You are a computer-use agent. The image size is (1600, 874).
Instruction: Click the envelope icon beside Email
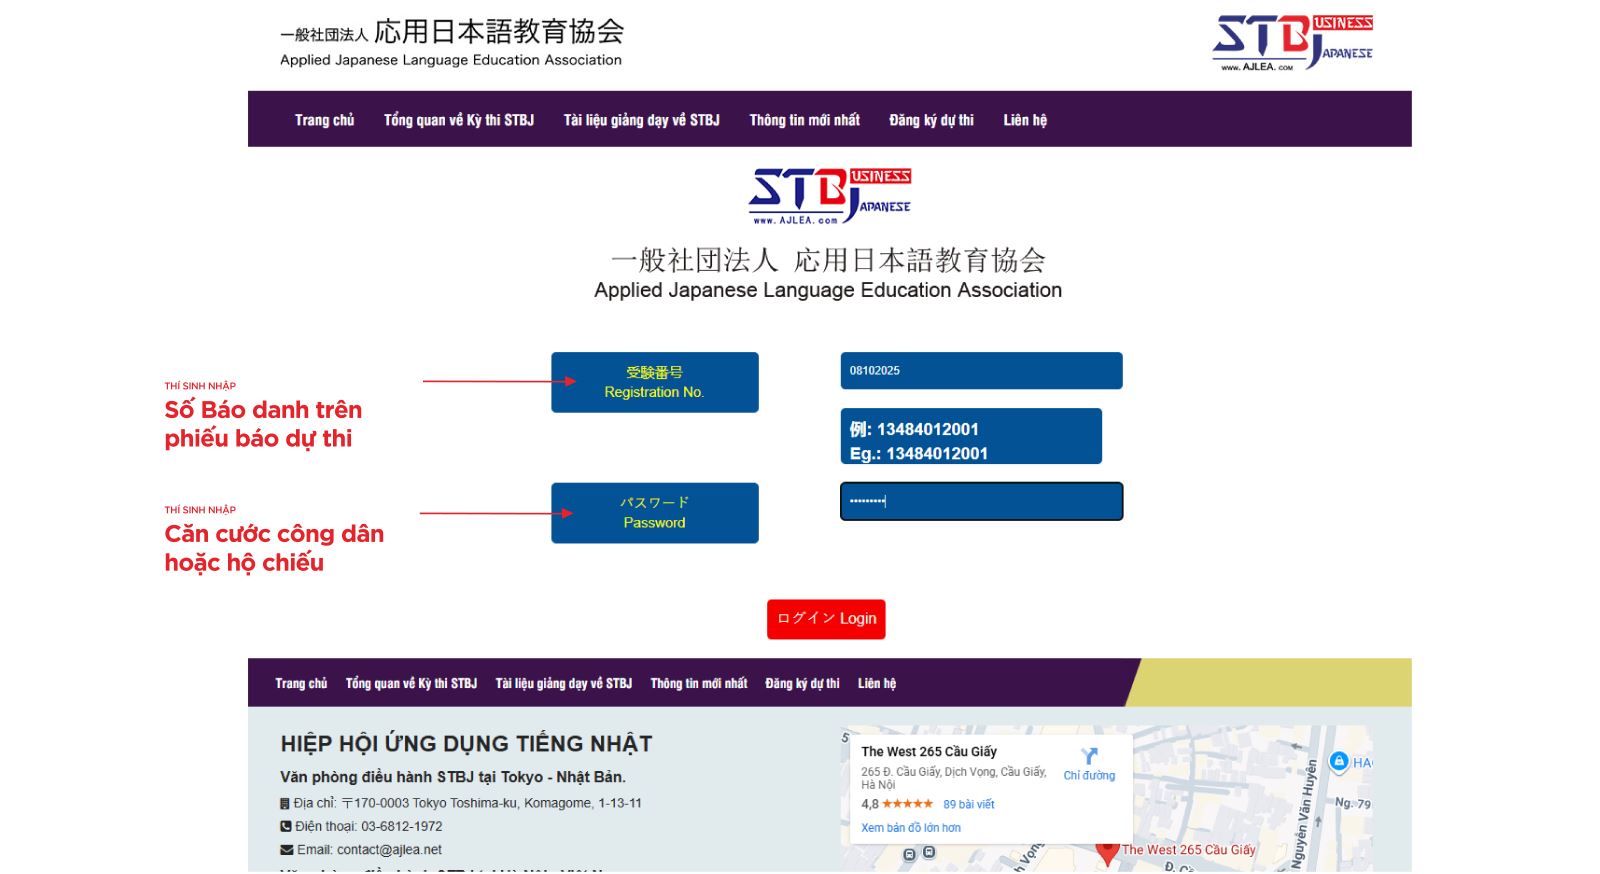pos(286,850)
